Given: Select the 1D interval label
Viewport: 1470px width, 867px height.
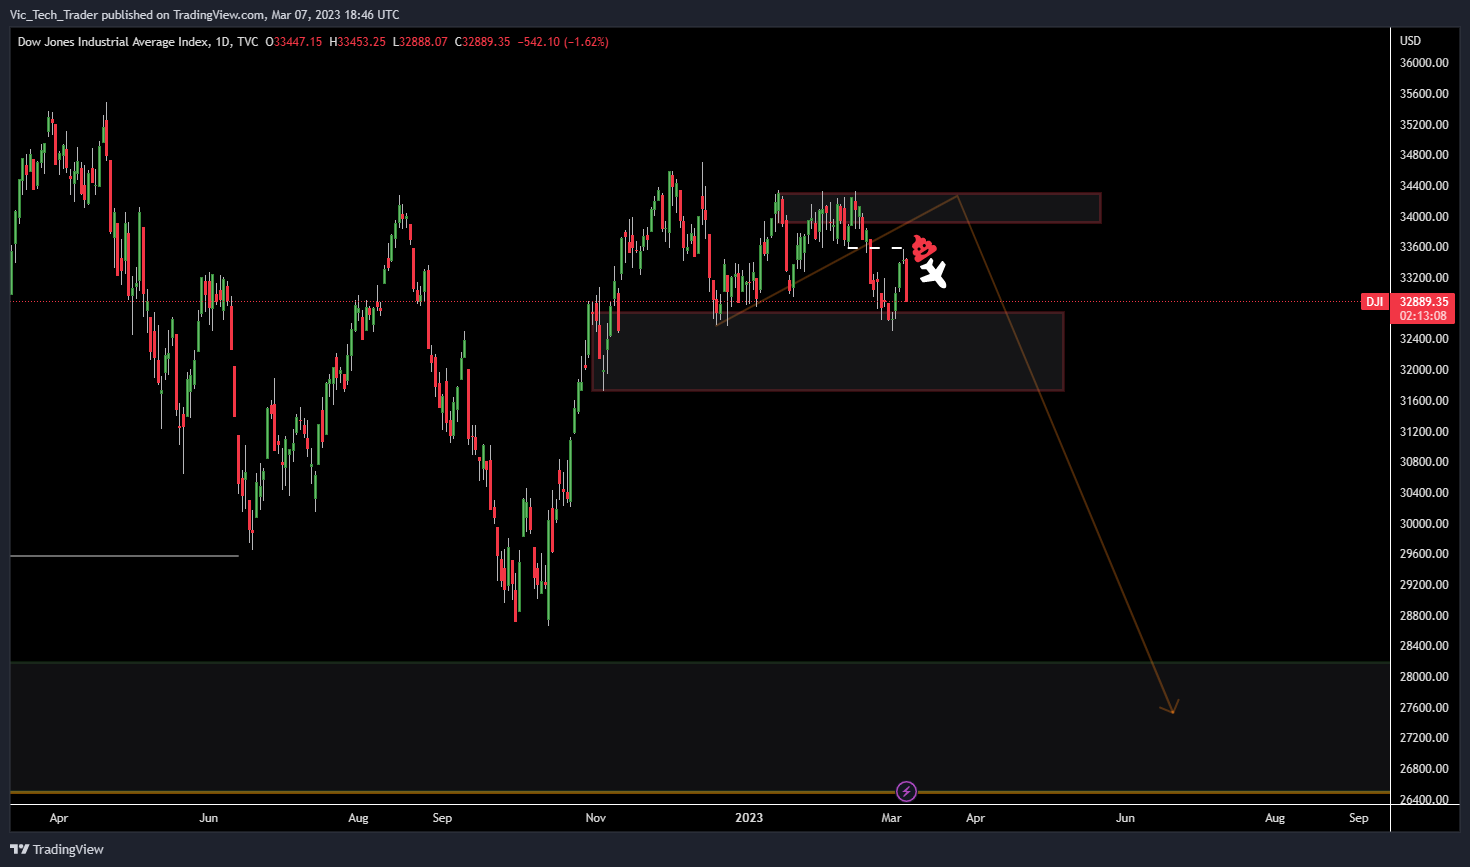Looking at the screenshot, I should (x=223, y=42).
